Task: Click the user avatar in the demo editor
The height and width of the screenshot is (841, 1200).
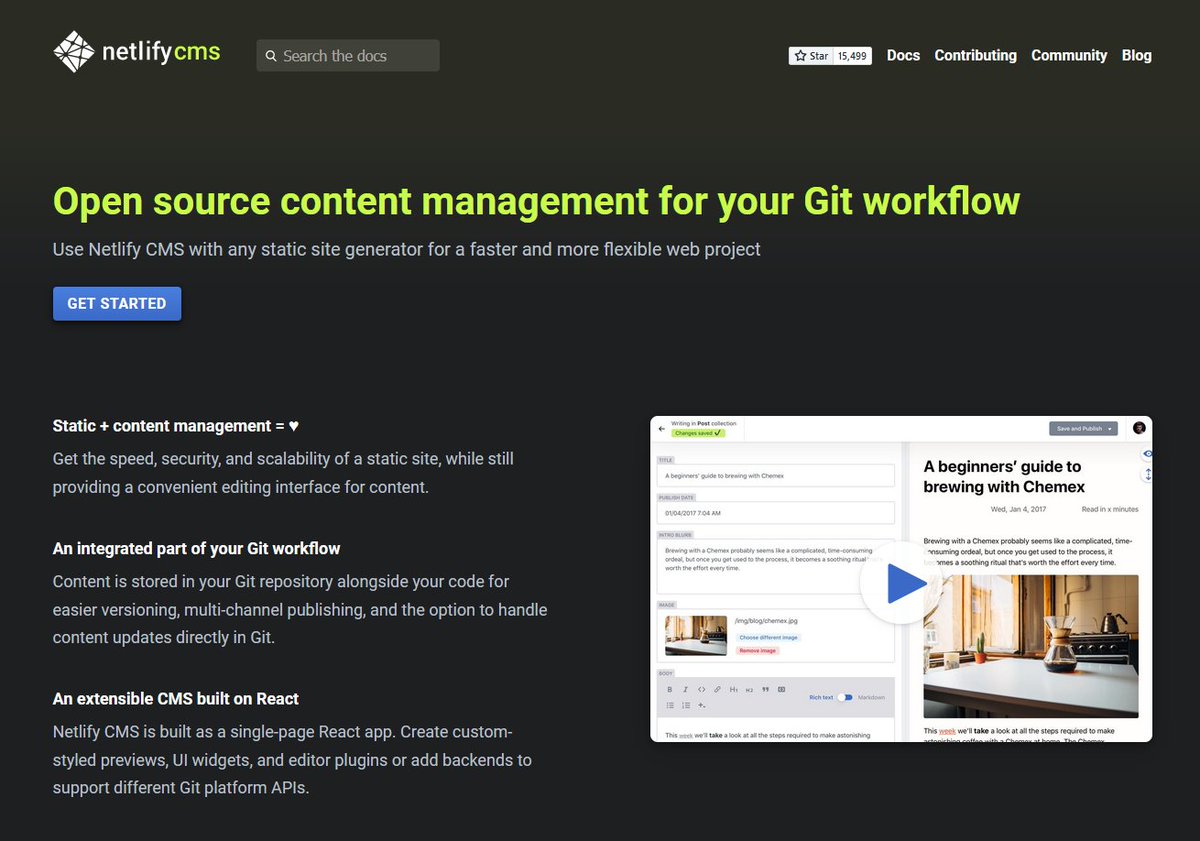Action: (1139, 428)
